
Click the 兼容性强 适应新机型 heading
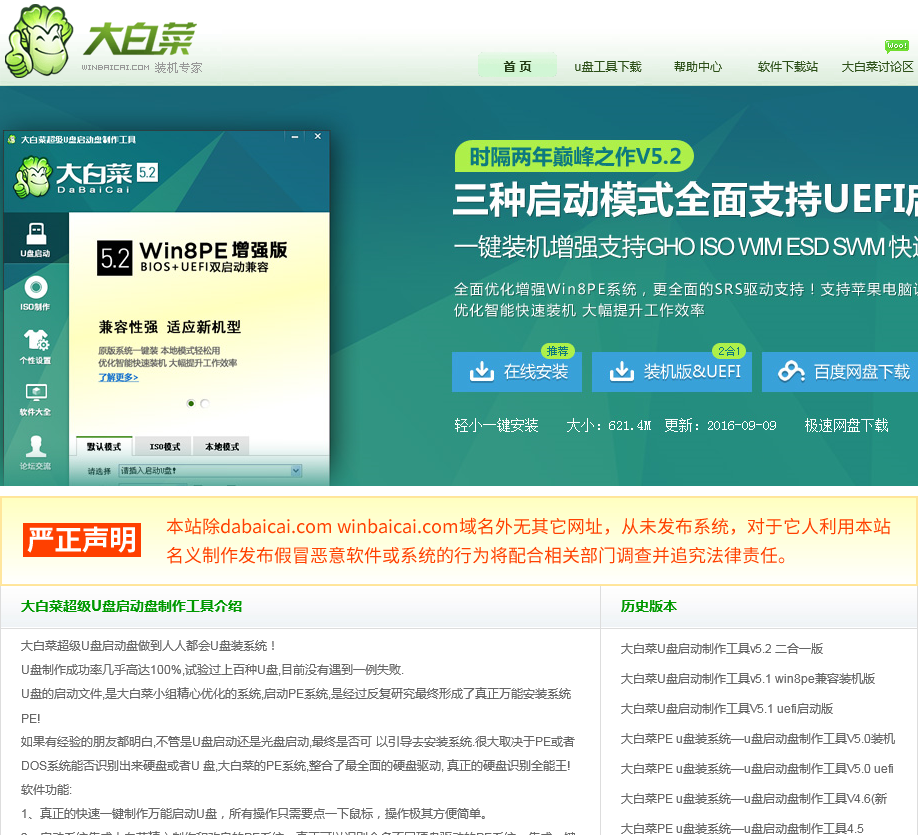170,327
